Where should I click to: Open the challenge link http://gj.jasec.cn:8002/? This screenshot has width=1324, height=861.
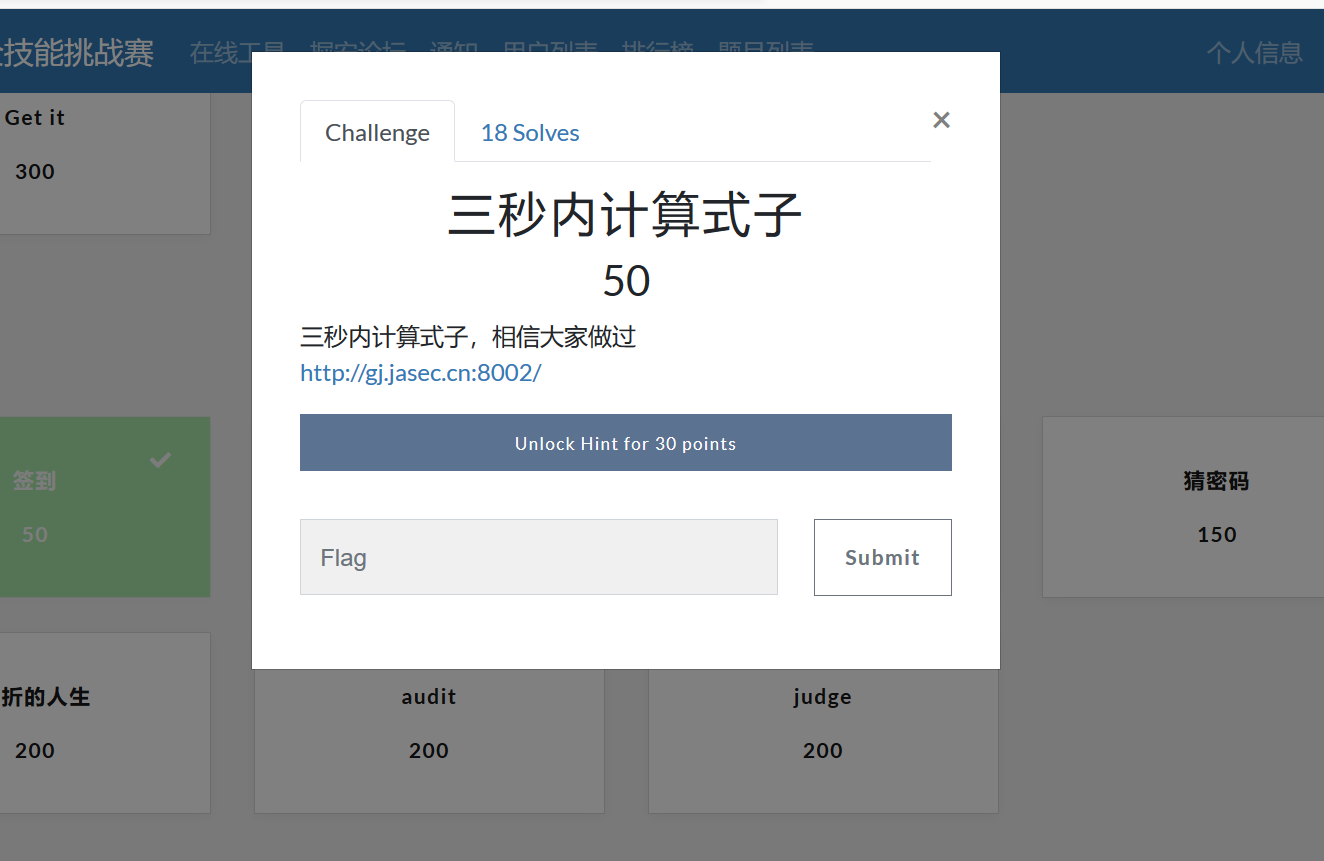(421, 372)
